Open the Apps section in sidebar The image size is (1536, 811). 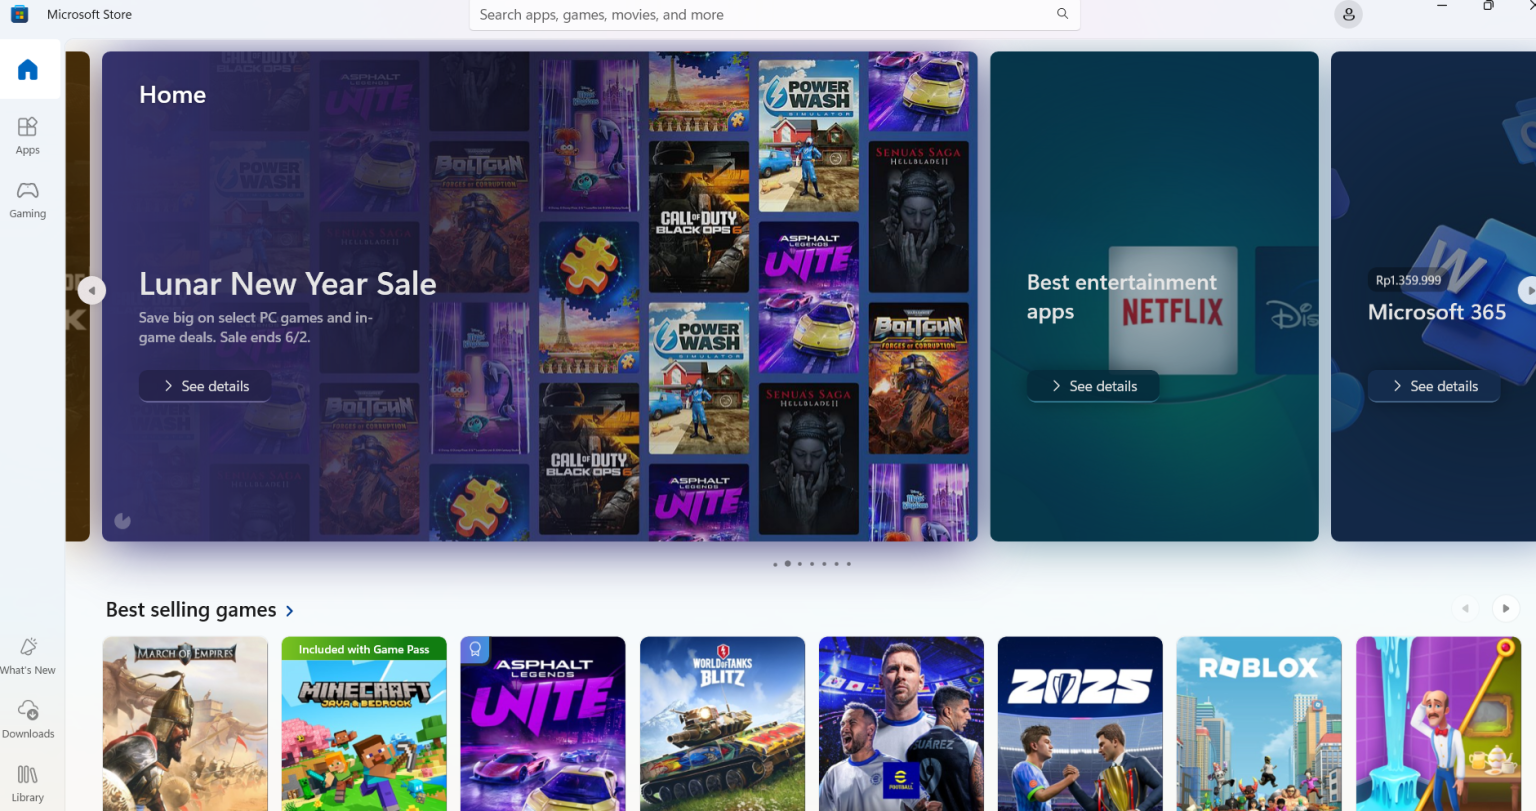point(28,135)
